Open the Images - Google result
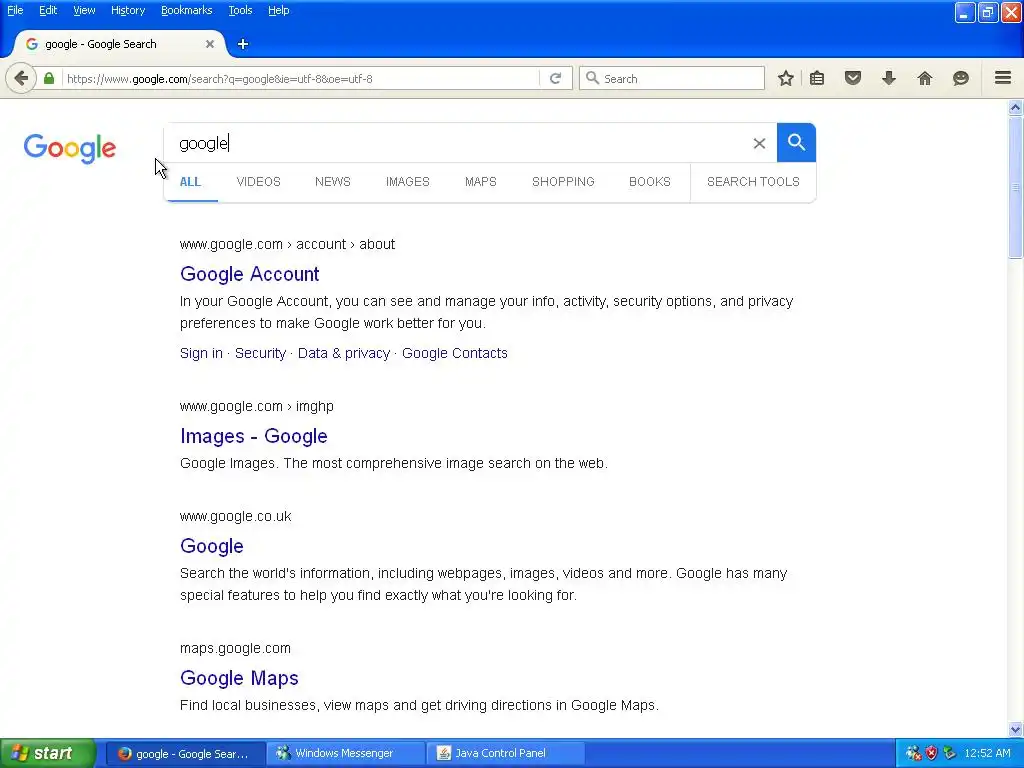The image size is (1024, 768). point(254,436)
